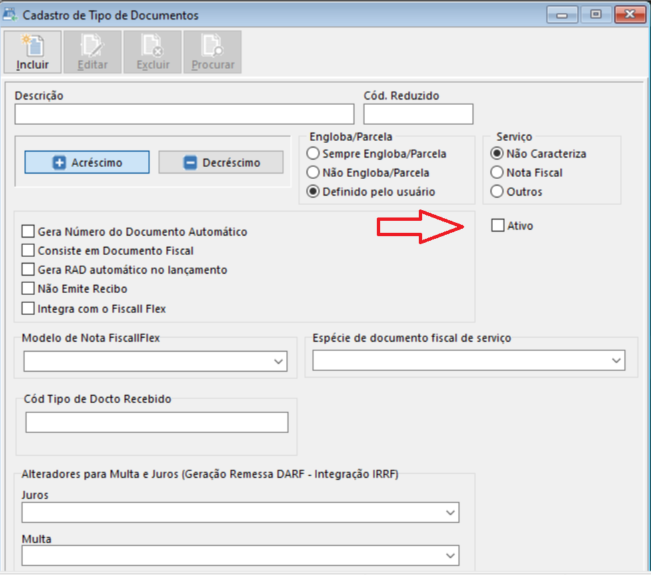This screenshot has height=575, width=651.
Task: Expand the Juros dropdown
Action: (x=240, y=512)
